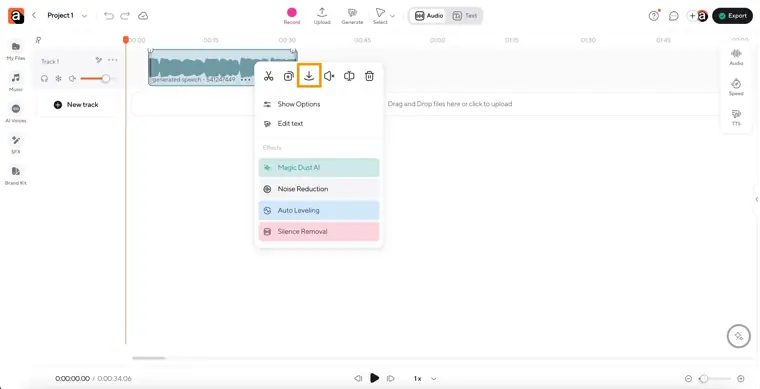The image size is (760, 389).
Task: Expand the Select tool dropdown arrow
Action: tap(393, 16)
